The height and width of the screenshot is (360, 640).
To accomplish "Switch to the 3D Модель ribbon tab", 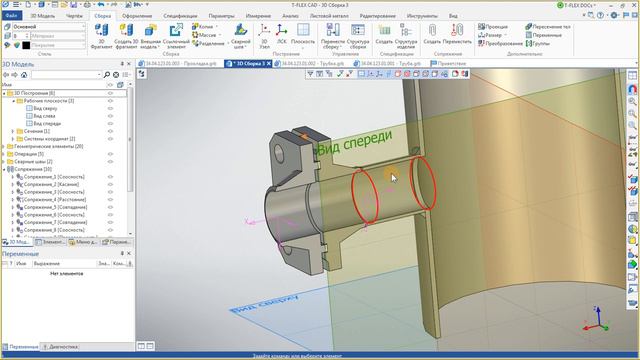I will 42,16.
